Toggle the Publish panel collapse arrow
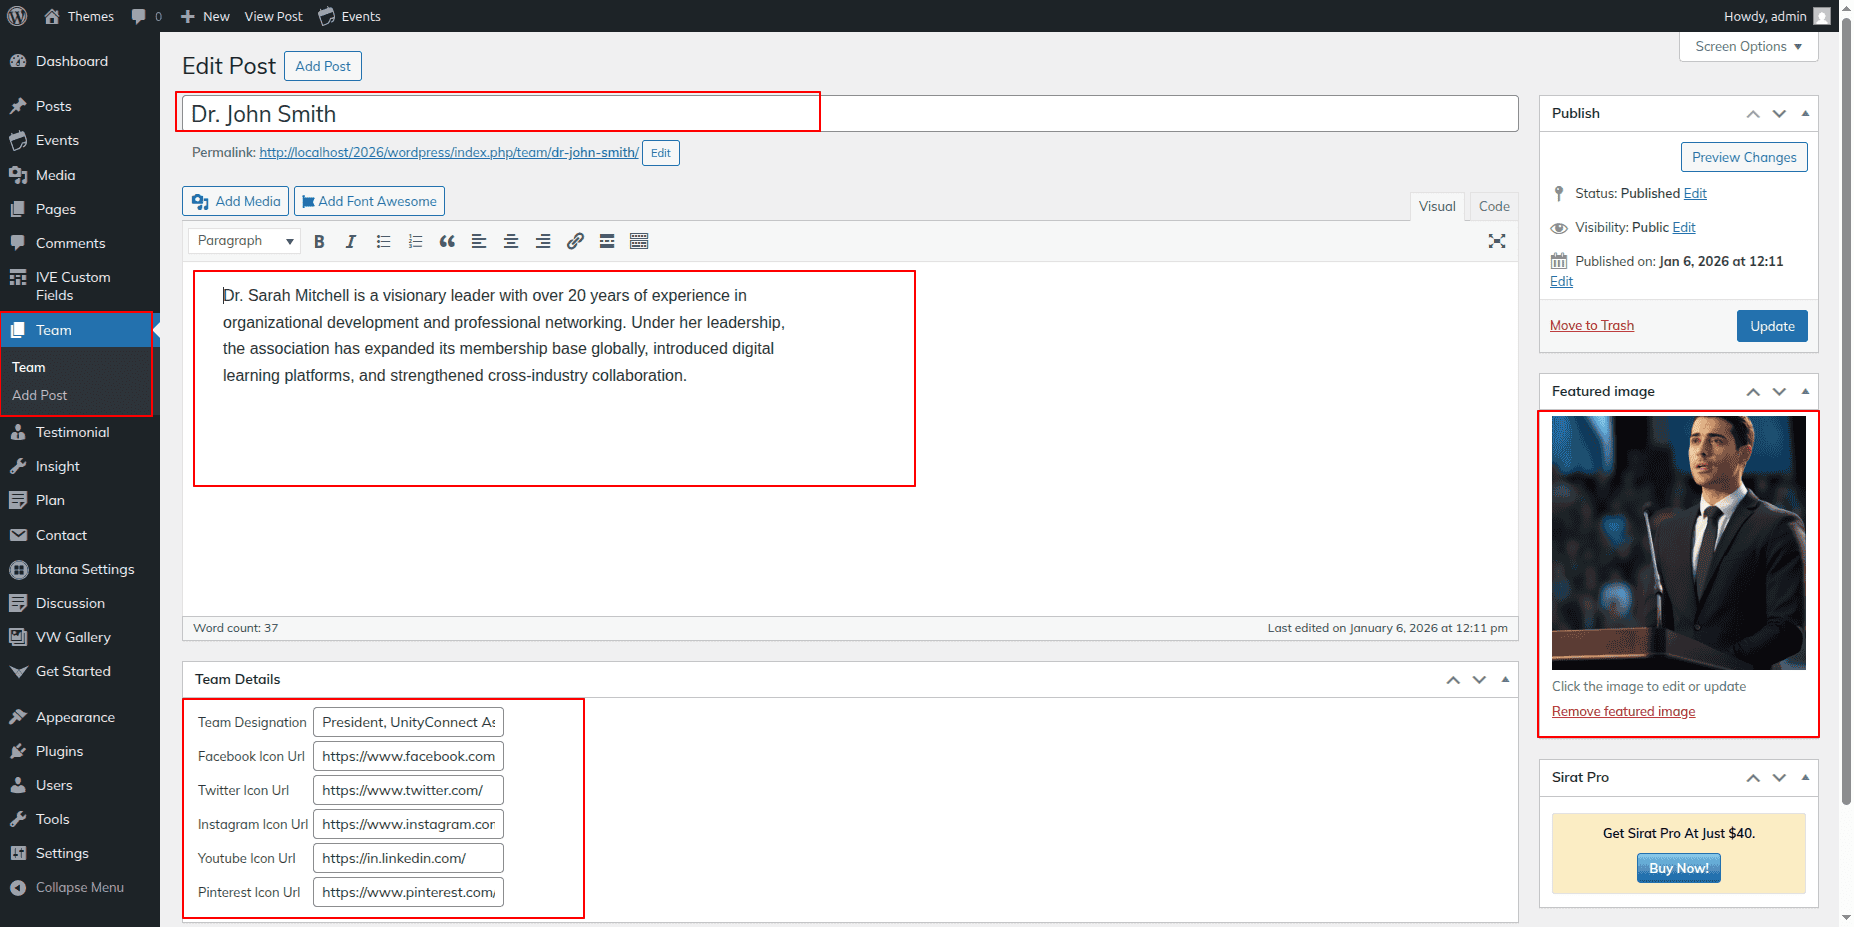 (x=1805, y=113)
